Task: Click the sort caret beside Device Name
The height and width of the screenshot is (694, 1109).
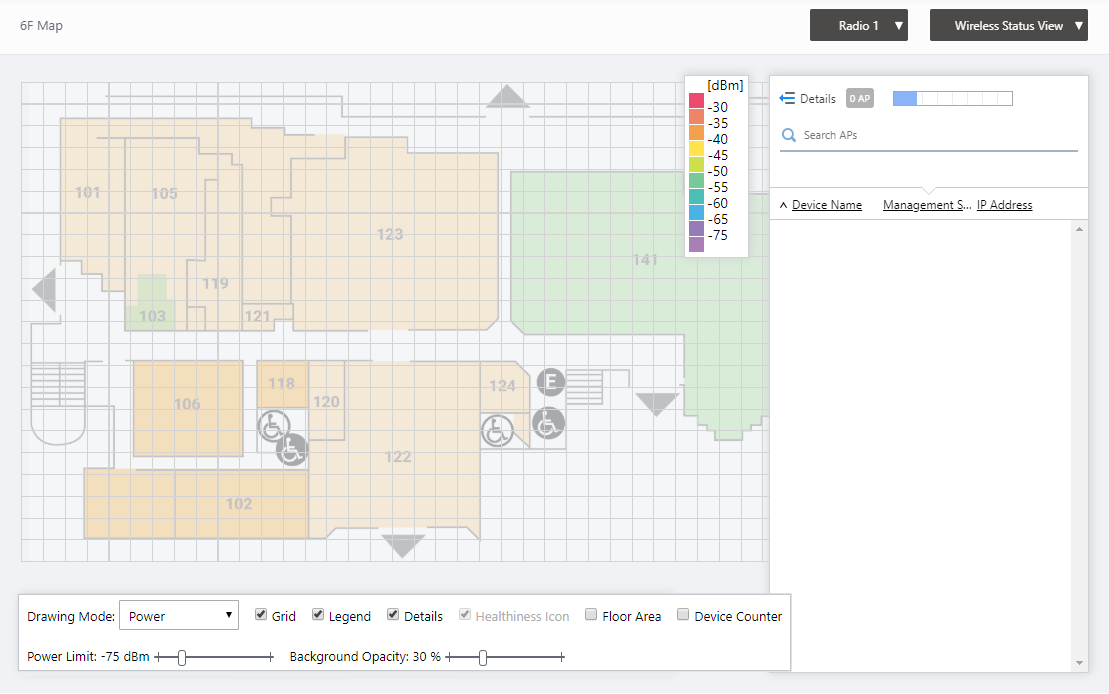Action: click(783, 205)
